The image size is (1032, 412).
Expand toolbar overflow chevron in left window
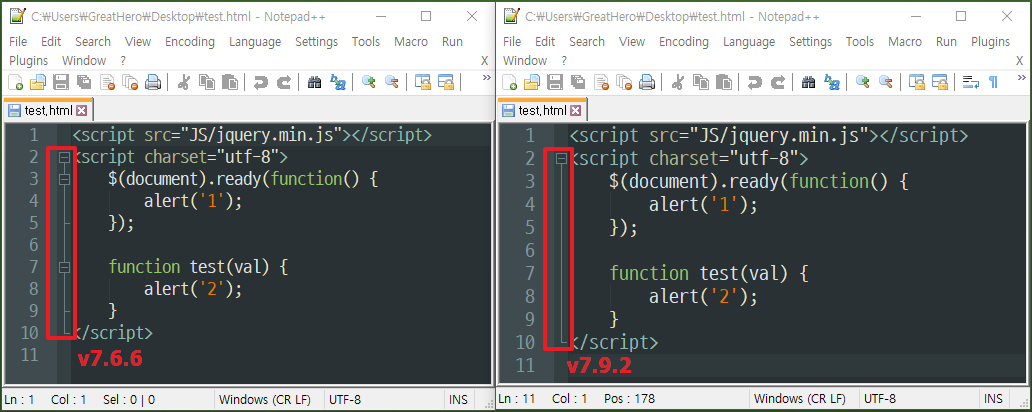pyautogui.click(x=487, y=78)
